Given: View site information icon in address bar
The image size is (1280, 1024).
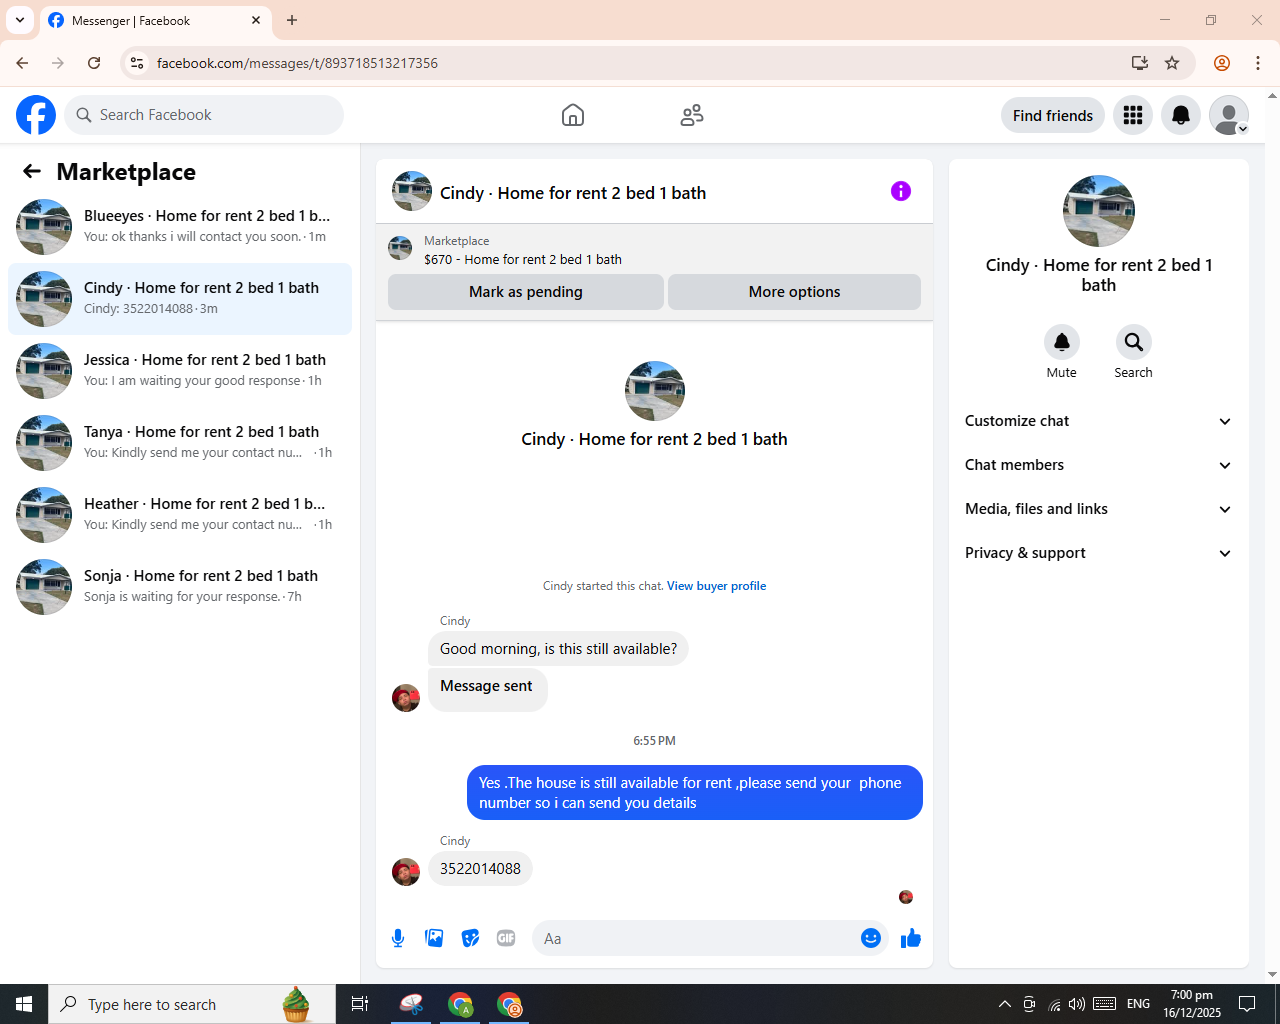Looking at the screenshot, I should coord(137,63).
